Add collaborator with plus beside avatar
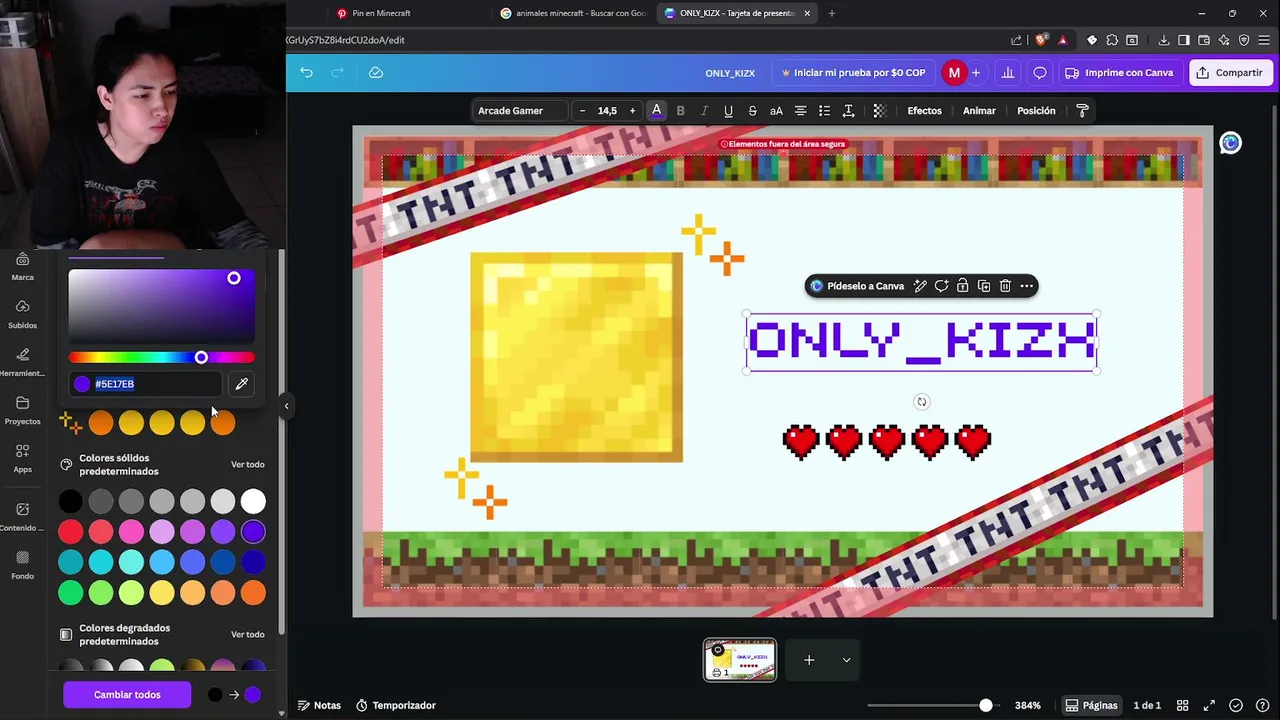Viewport: 1280px width, 720px height. click(x=976, y=72)
